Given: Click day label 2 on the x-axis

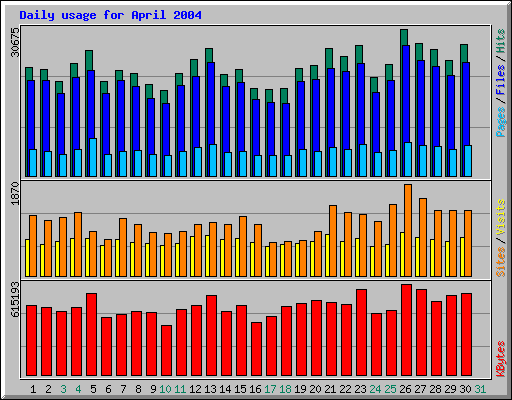Looking at the screenshot, I should pyautogui.click(x=48, y=389).
